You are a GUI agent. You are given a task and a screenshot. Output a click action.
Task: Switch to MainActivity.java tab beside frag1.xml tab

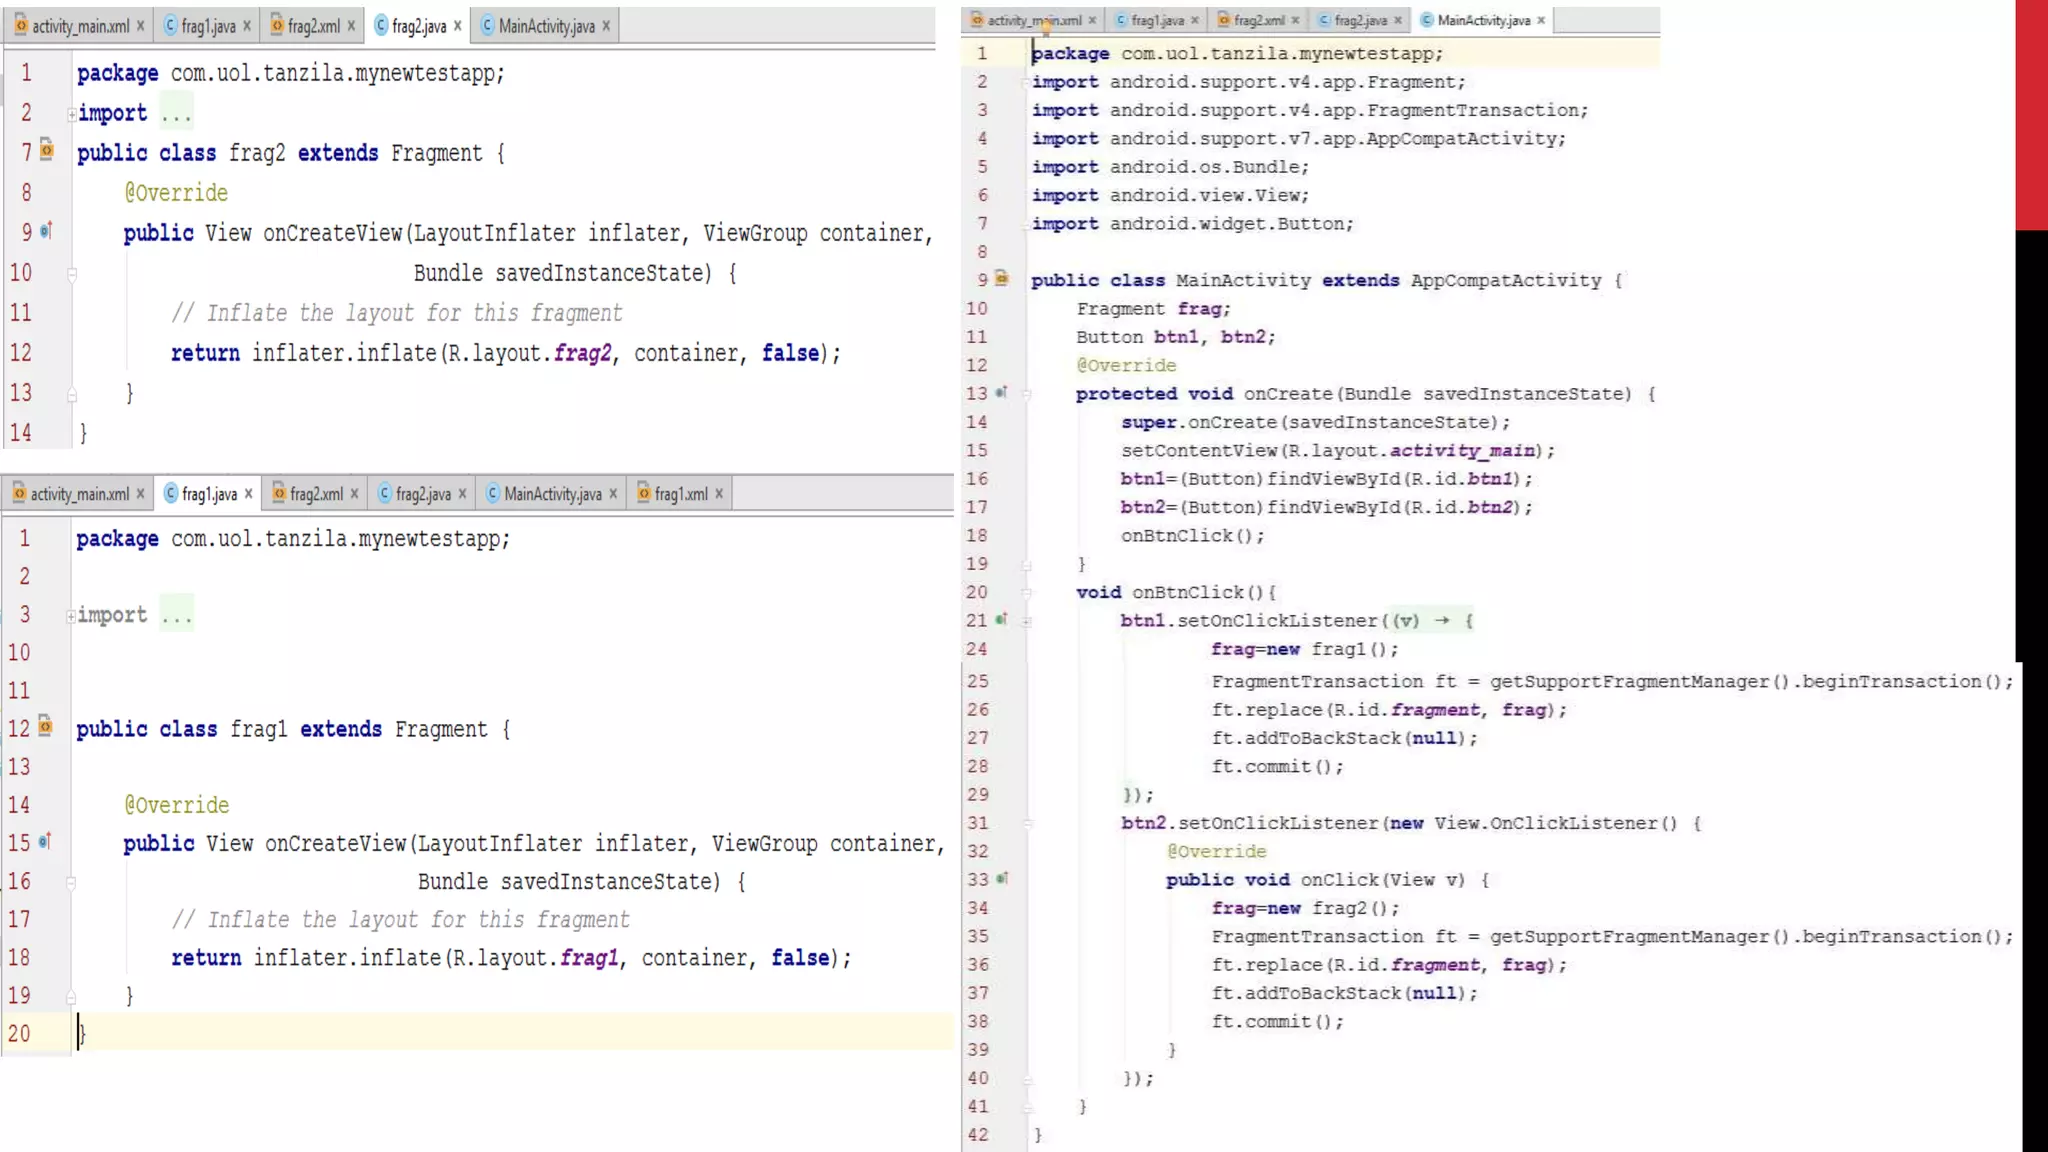552,494
